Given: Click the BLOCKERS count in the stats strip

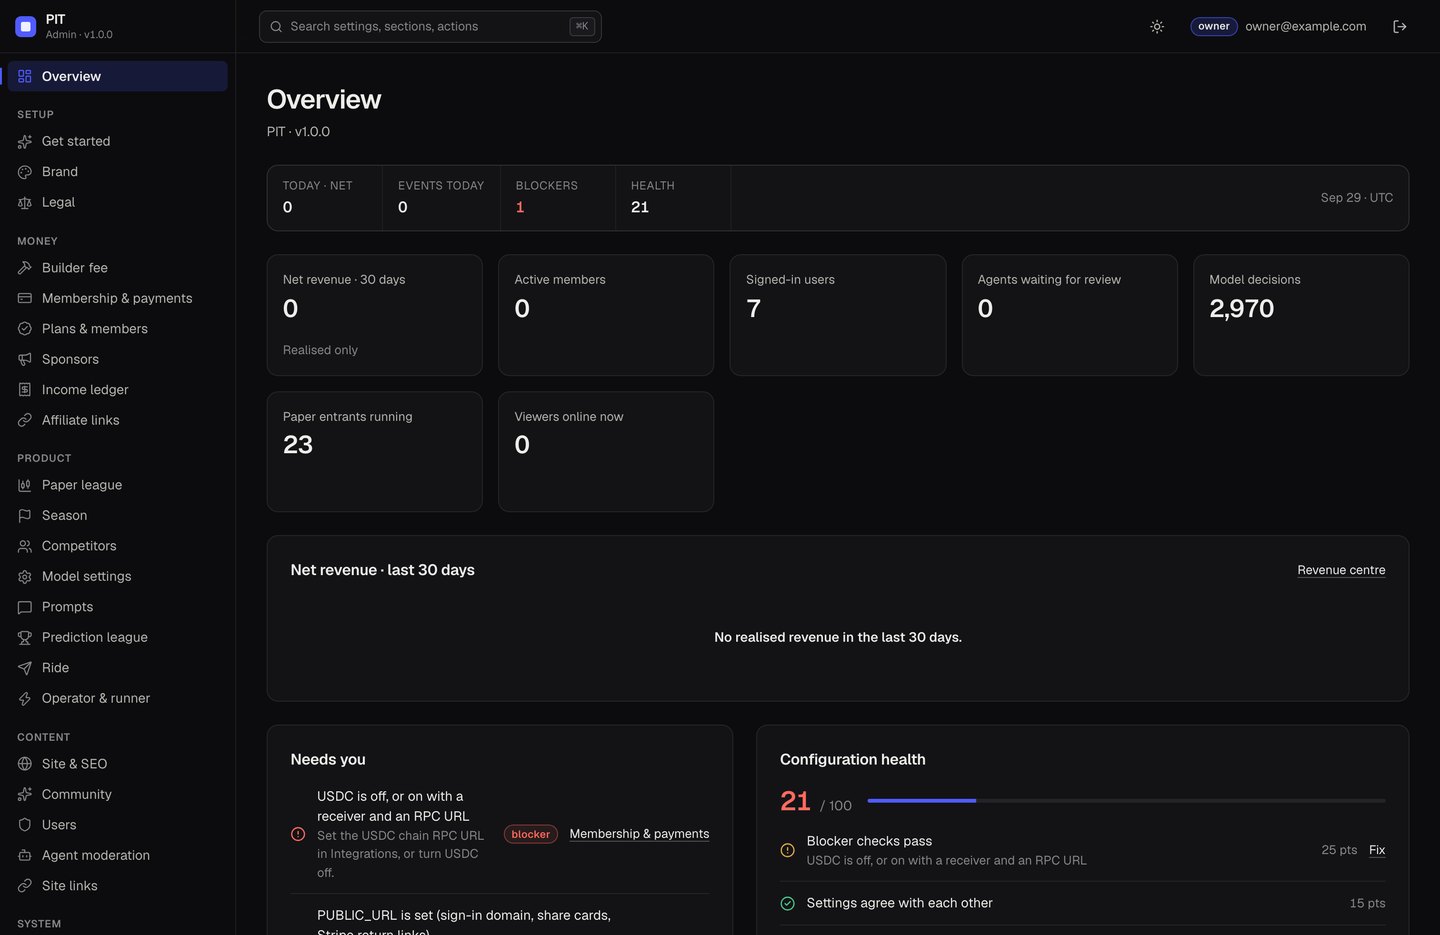Looking at the screenshot, I should pyautogui.click(x=520, y=207).
